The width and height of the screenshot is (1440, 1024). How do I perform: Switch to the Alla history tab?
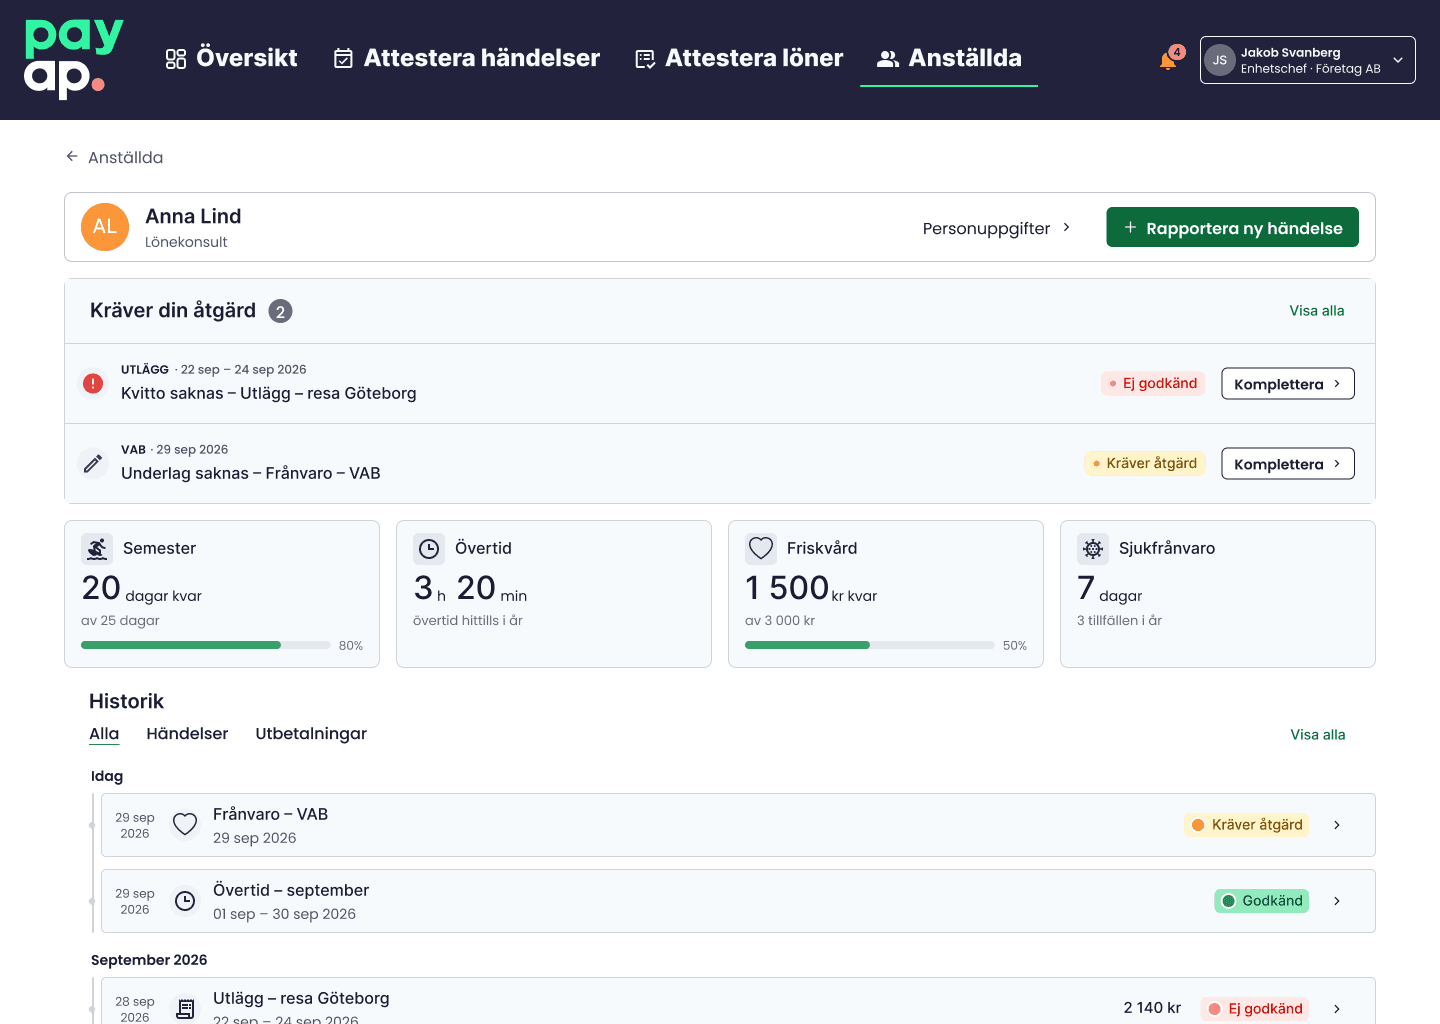click(104, 734)
